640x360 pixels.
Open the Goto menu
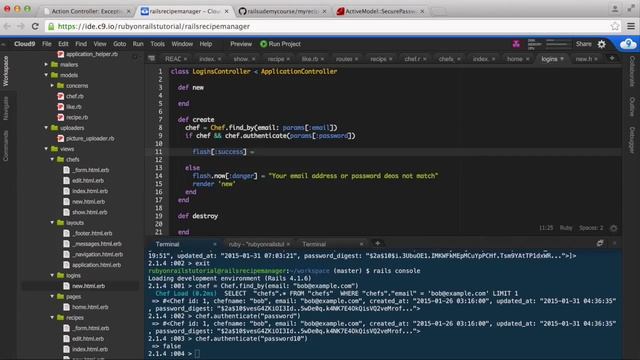120,44
